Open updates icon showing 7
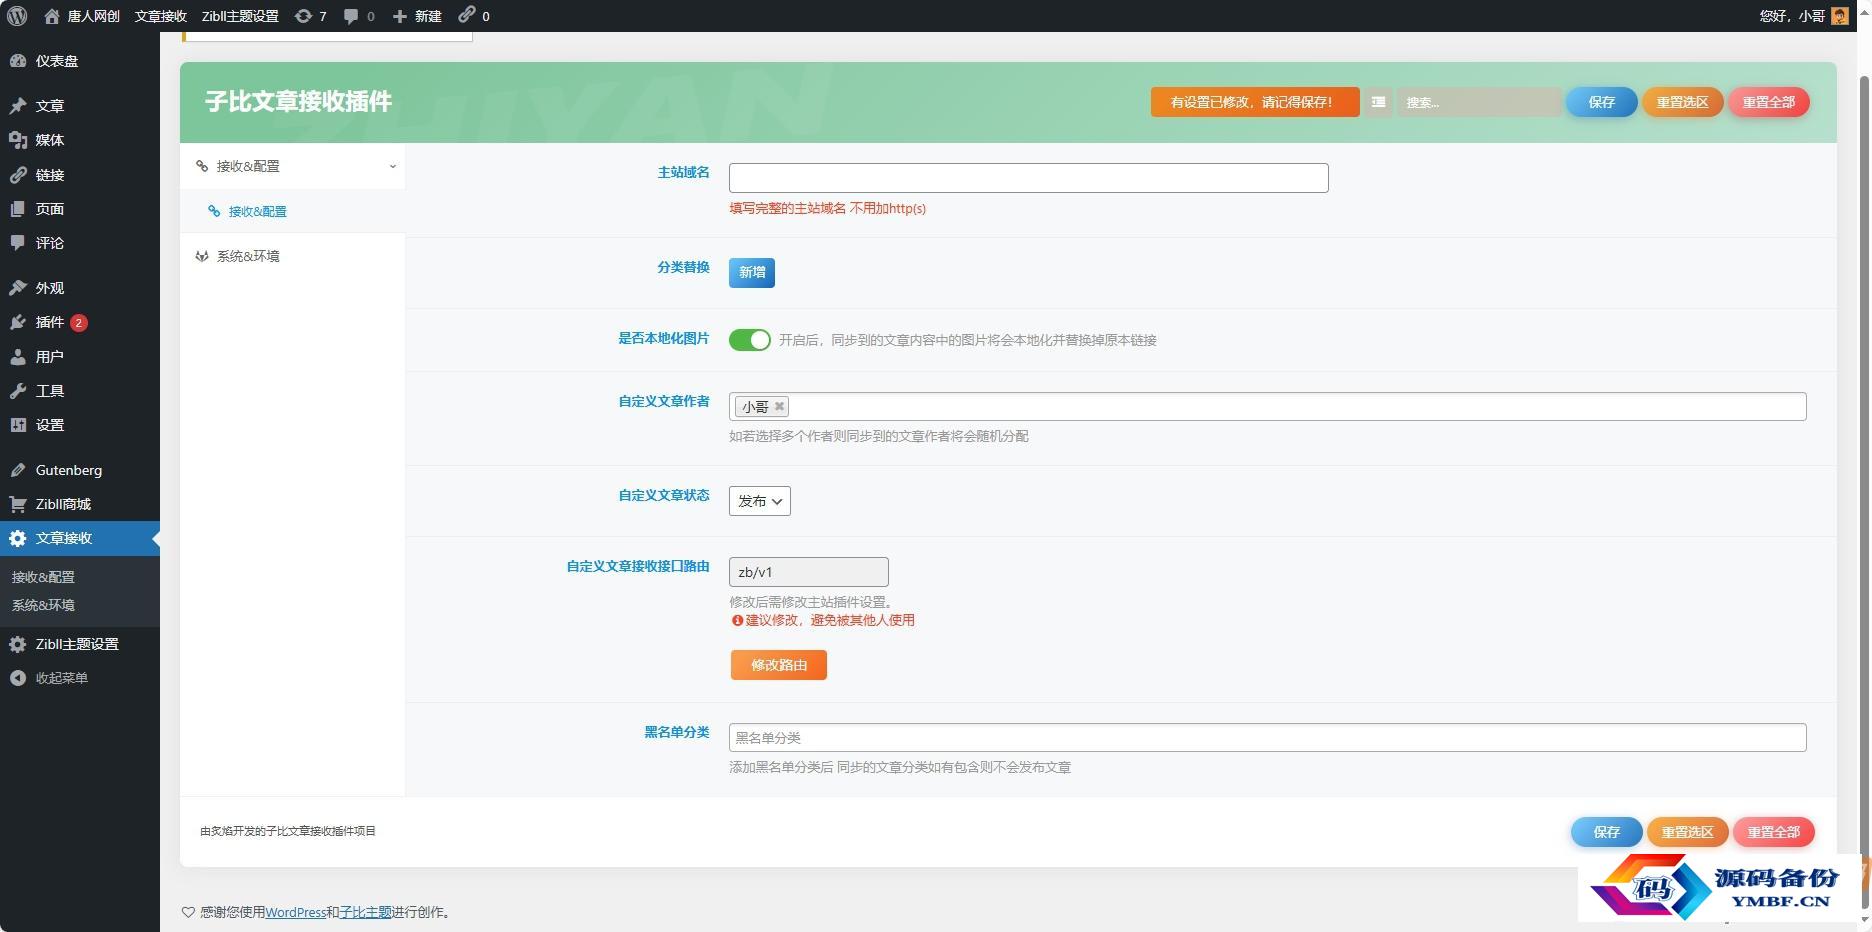Screen dimensions: 1872x932 310,16
